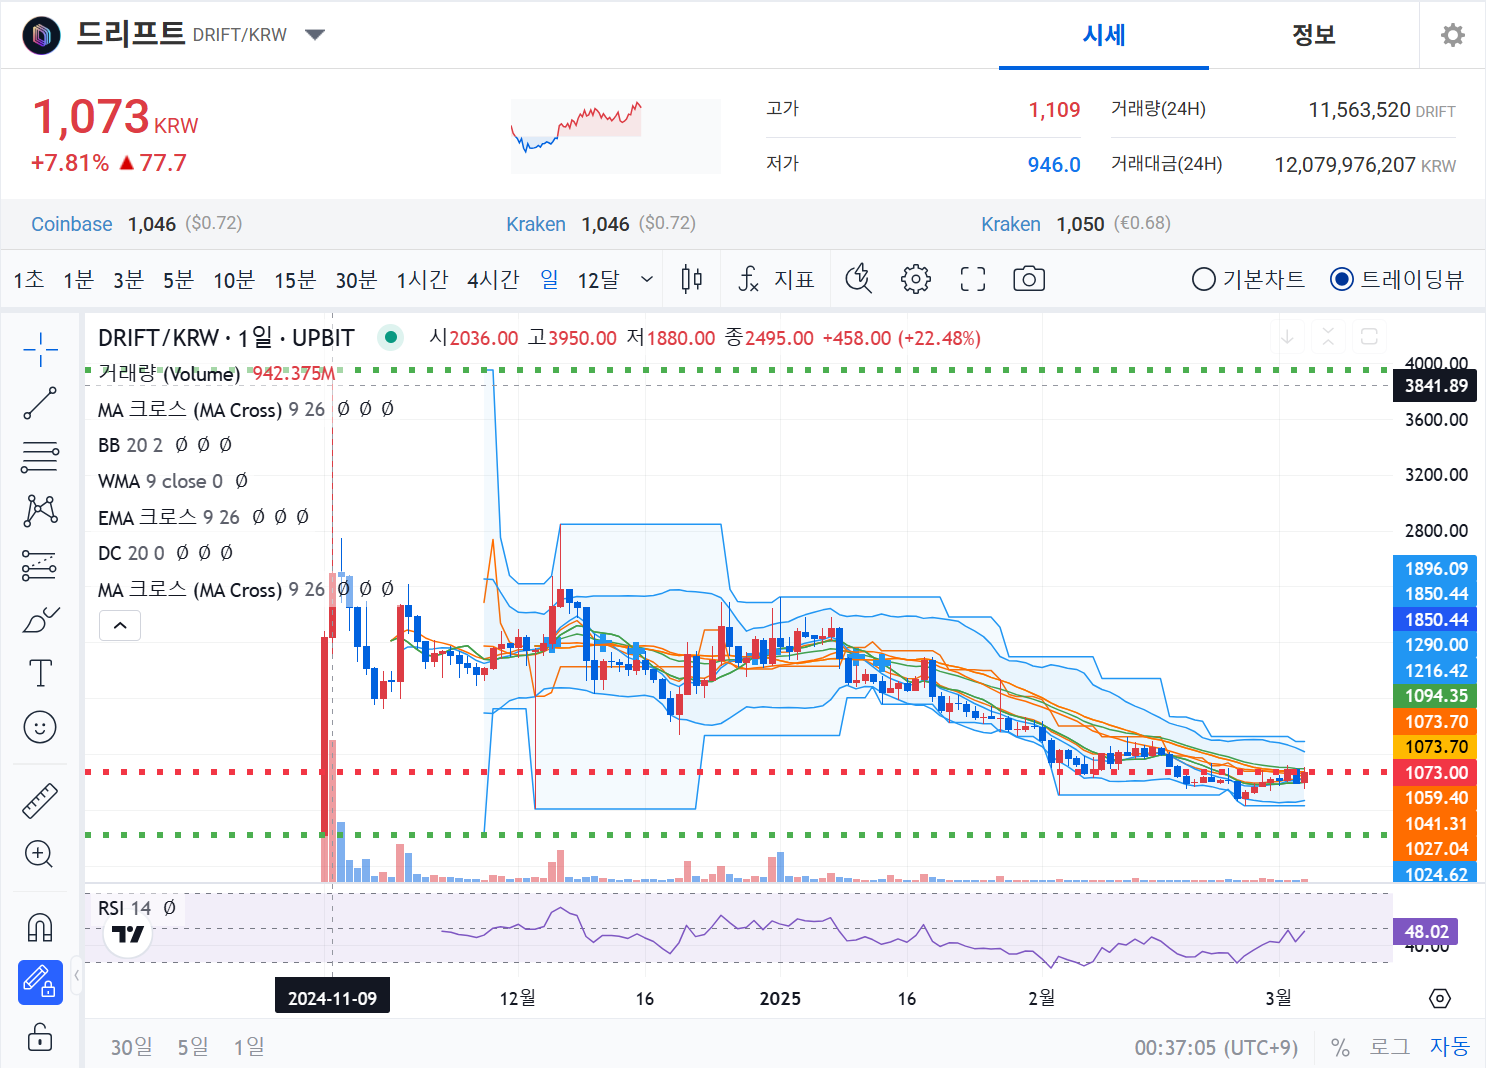Click the 24h mini price sparkline
Image resolution: width=1486 pixels, height=1068 pixels.
point(616,136)
